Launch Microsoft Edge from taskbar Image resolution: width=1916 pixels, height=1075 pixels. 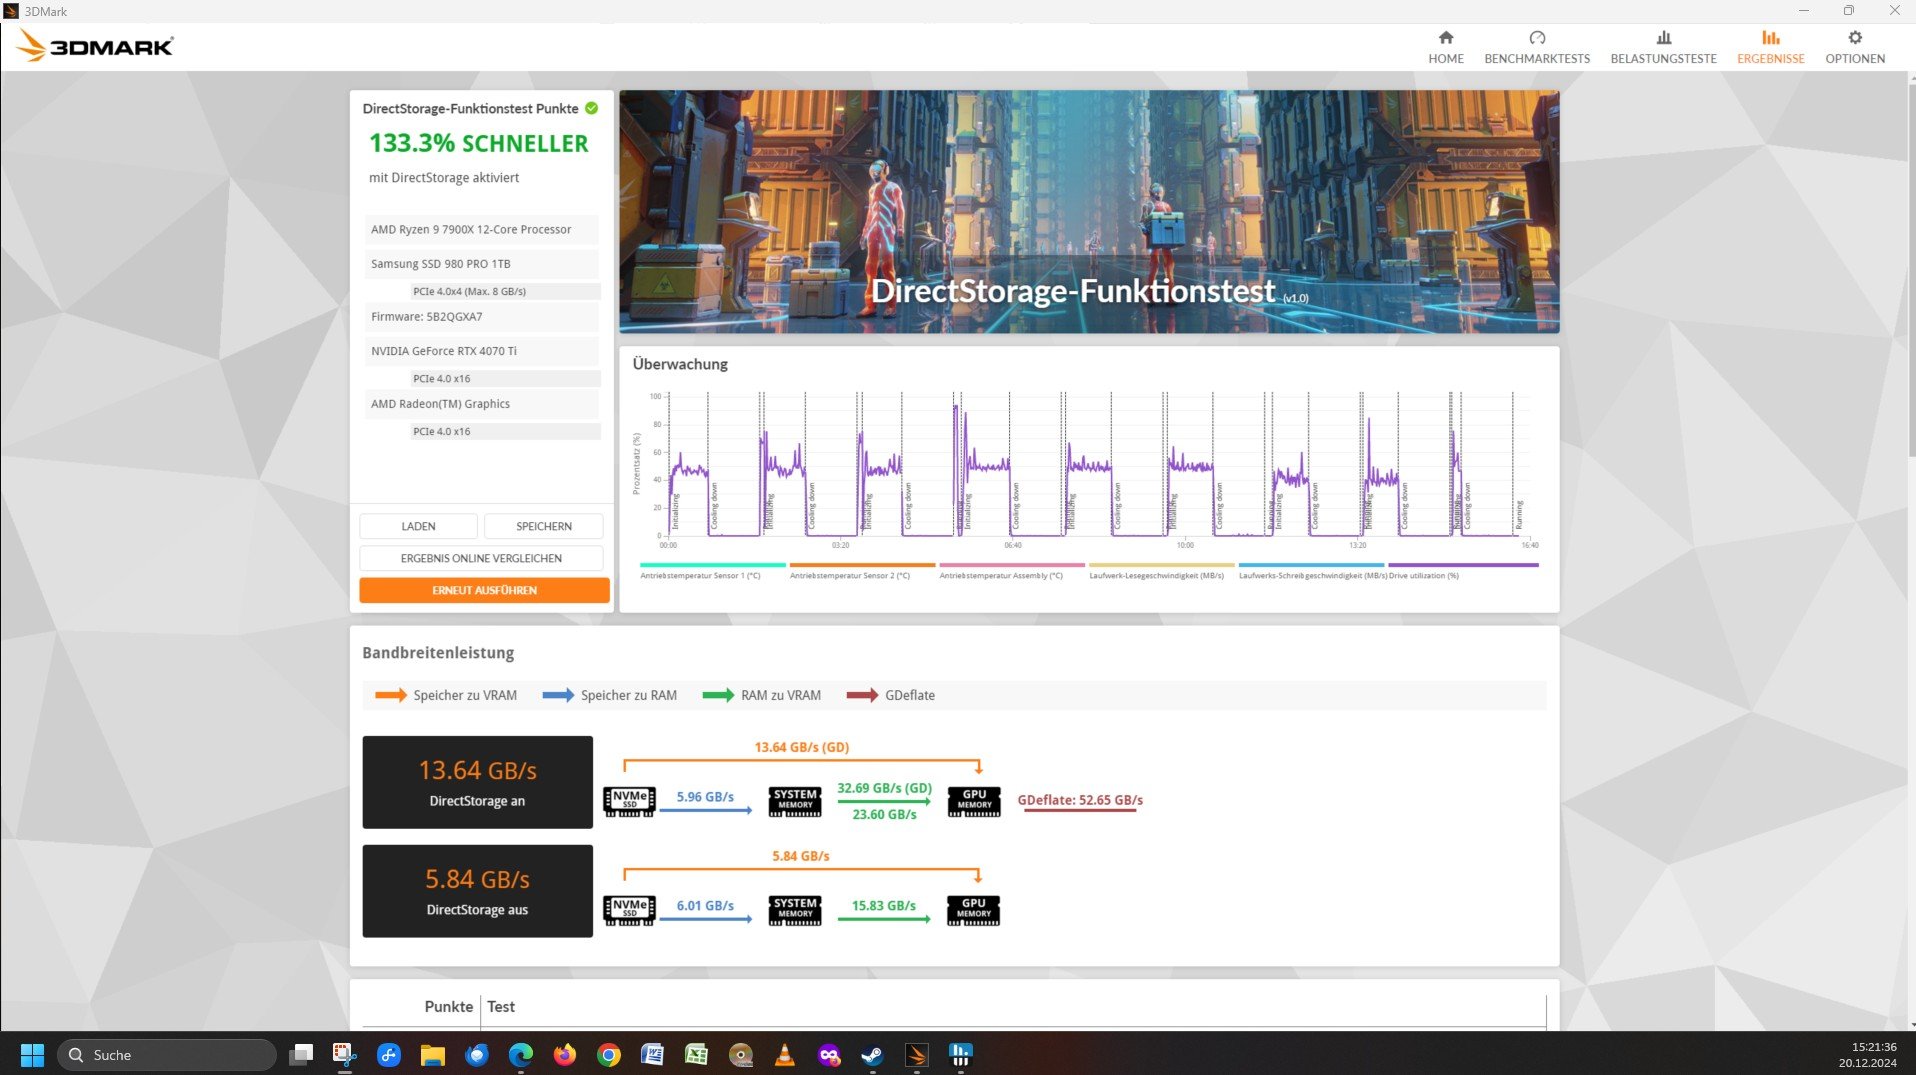coord(520,1054)
